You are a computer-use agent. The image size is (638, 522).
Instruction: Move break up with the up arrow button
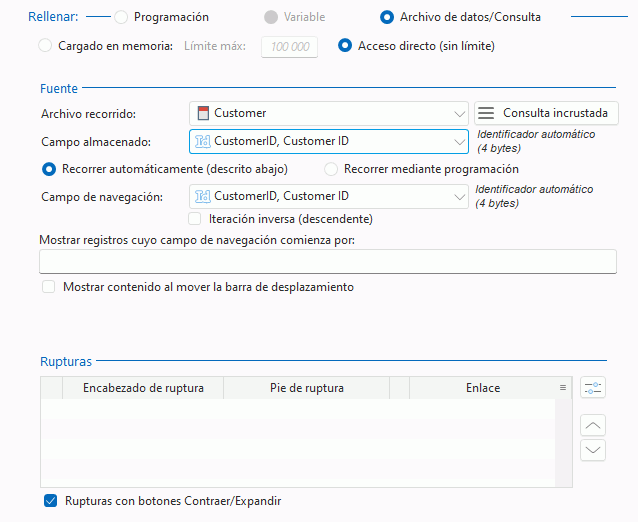[x=593, y=426]
